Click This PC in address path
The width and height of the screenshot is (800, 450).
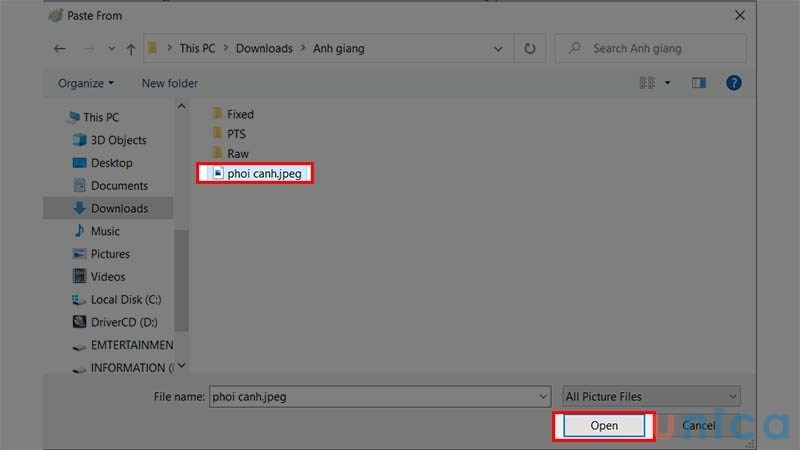[x=197, y=48]
